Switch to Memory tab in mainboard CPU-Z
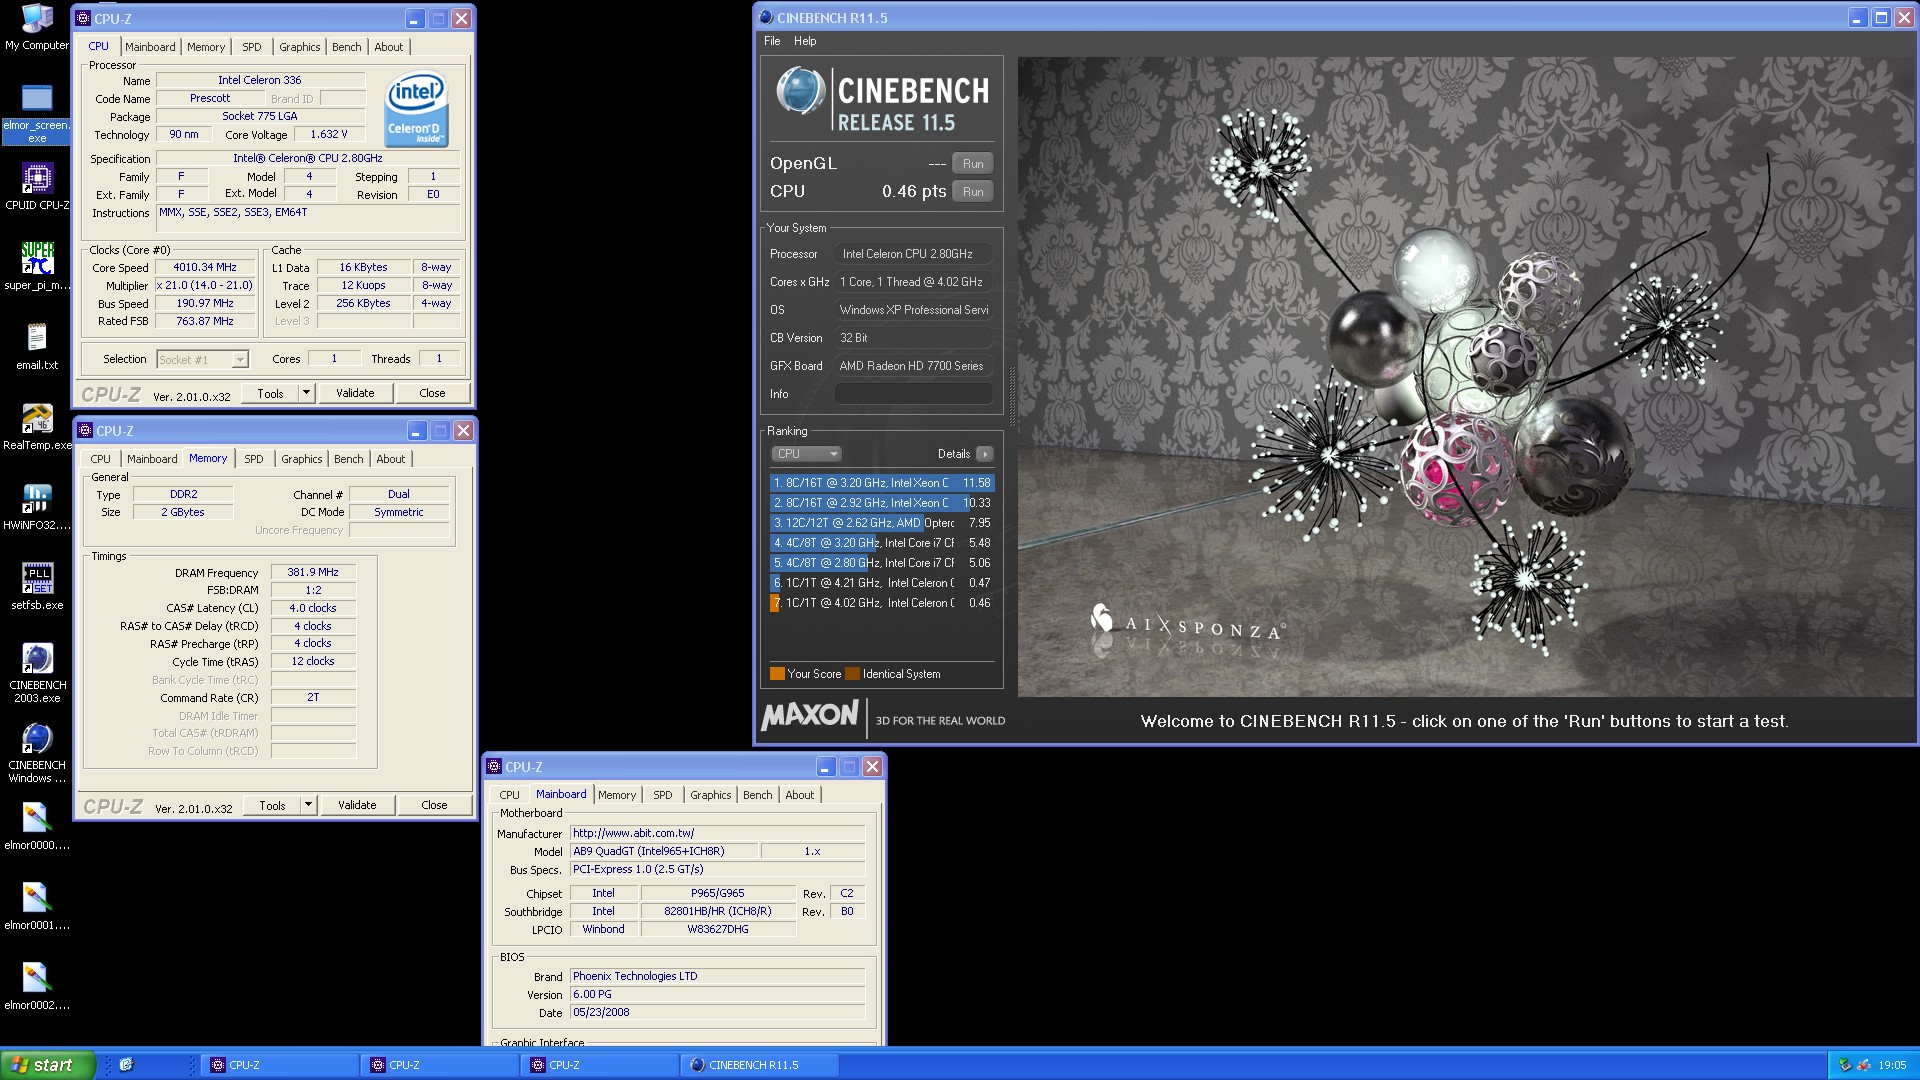1920x1080 pixels. [617, 795]
